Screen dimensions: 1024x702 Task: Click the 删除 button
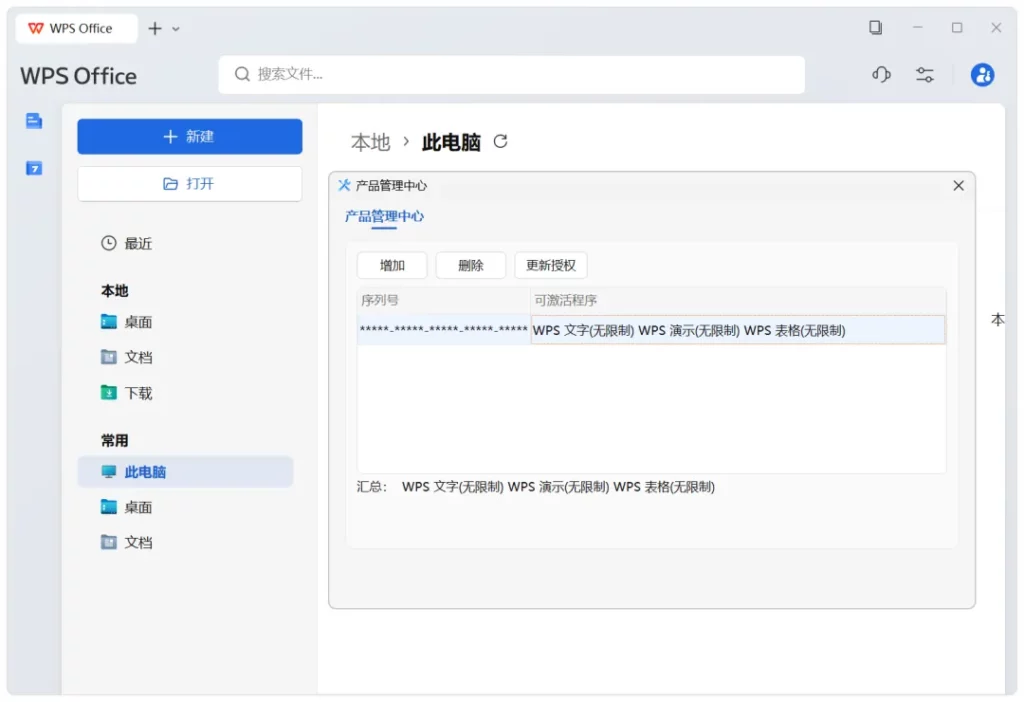pyautogui.click(x=470, y=265)
